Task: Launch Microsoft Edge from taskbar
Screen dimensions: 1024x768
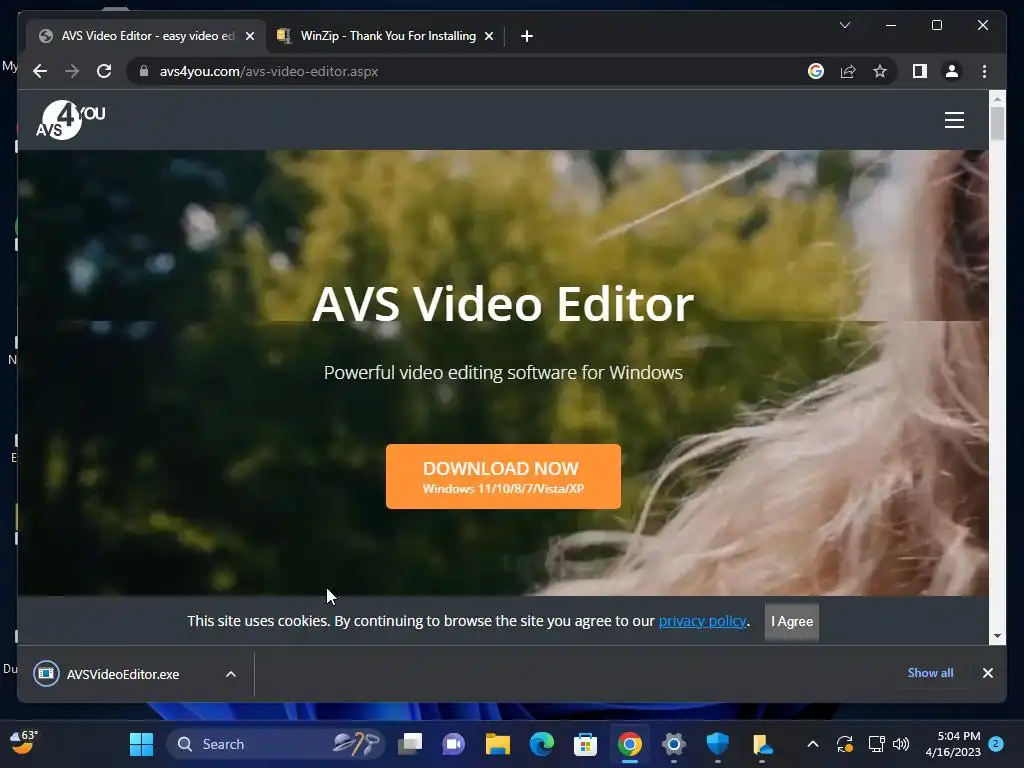Action: tap(541, 744)
